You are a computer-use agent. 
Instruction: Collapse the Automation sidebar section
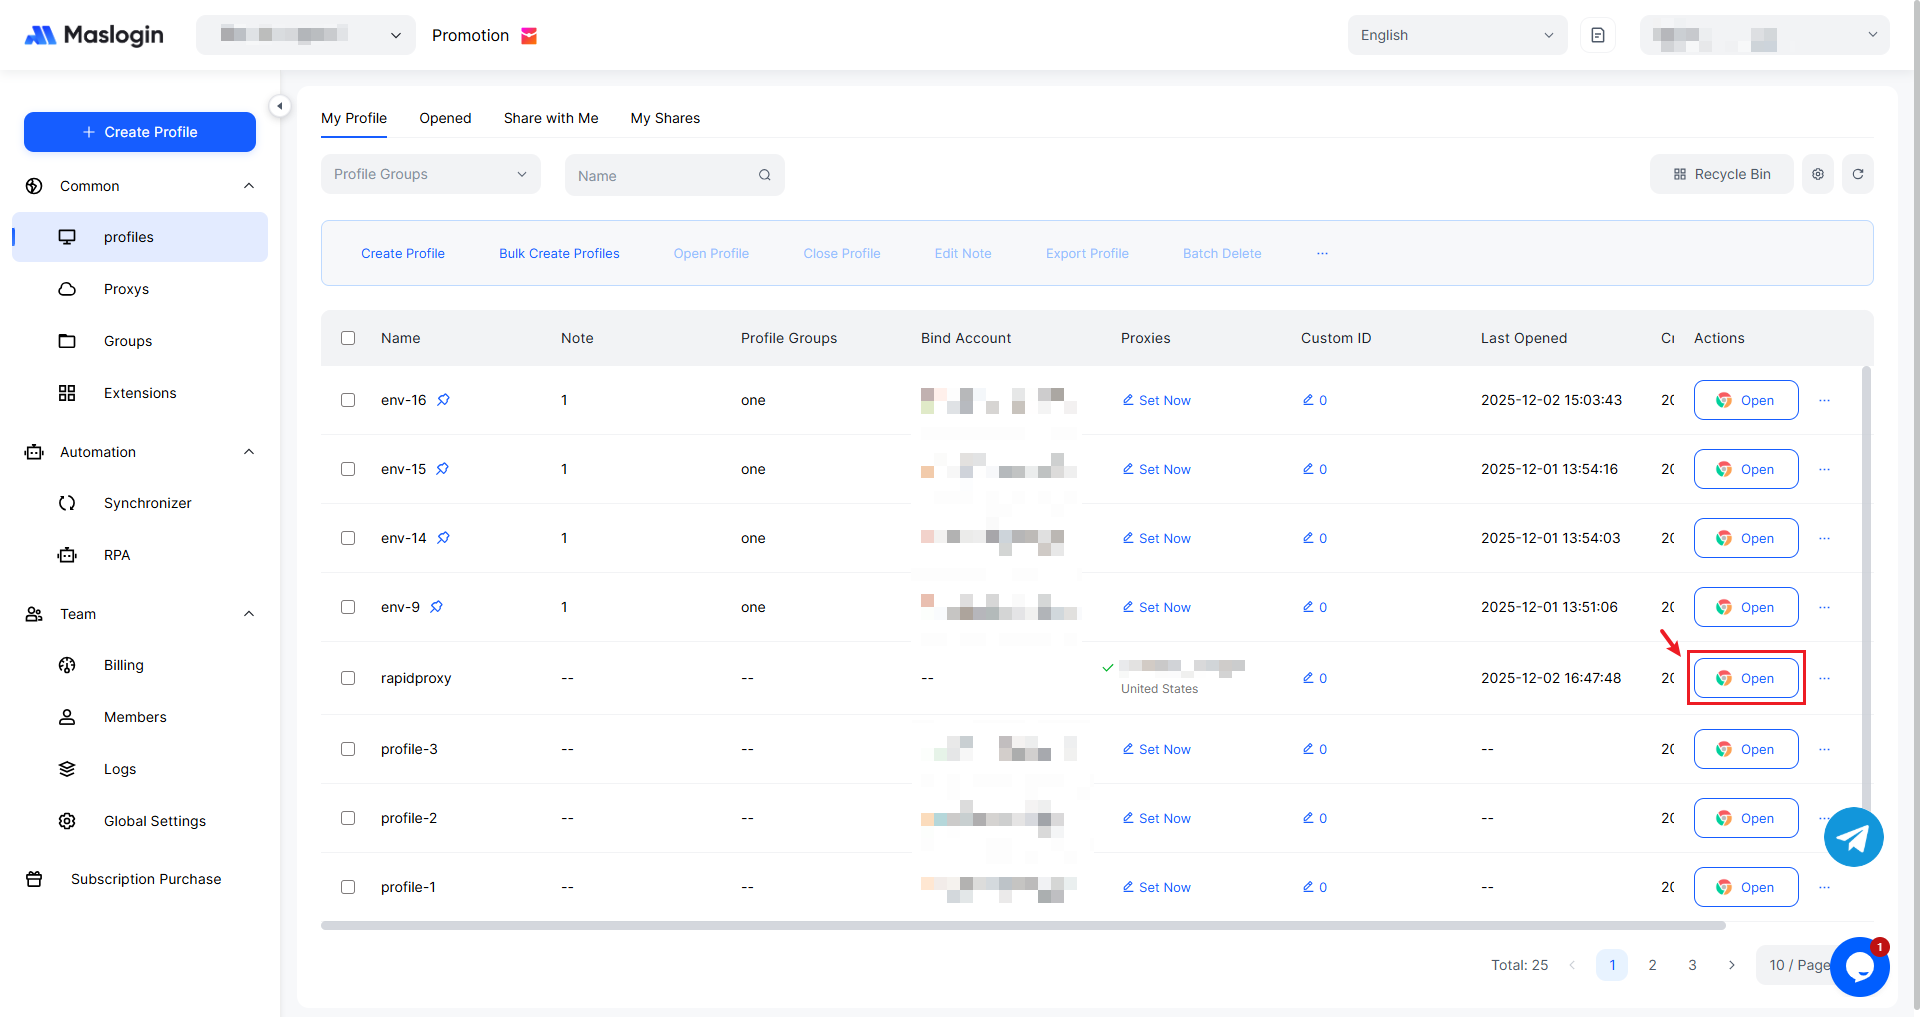249,452
